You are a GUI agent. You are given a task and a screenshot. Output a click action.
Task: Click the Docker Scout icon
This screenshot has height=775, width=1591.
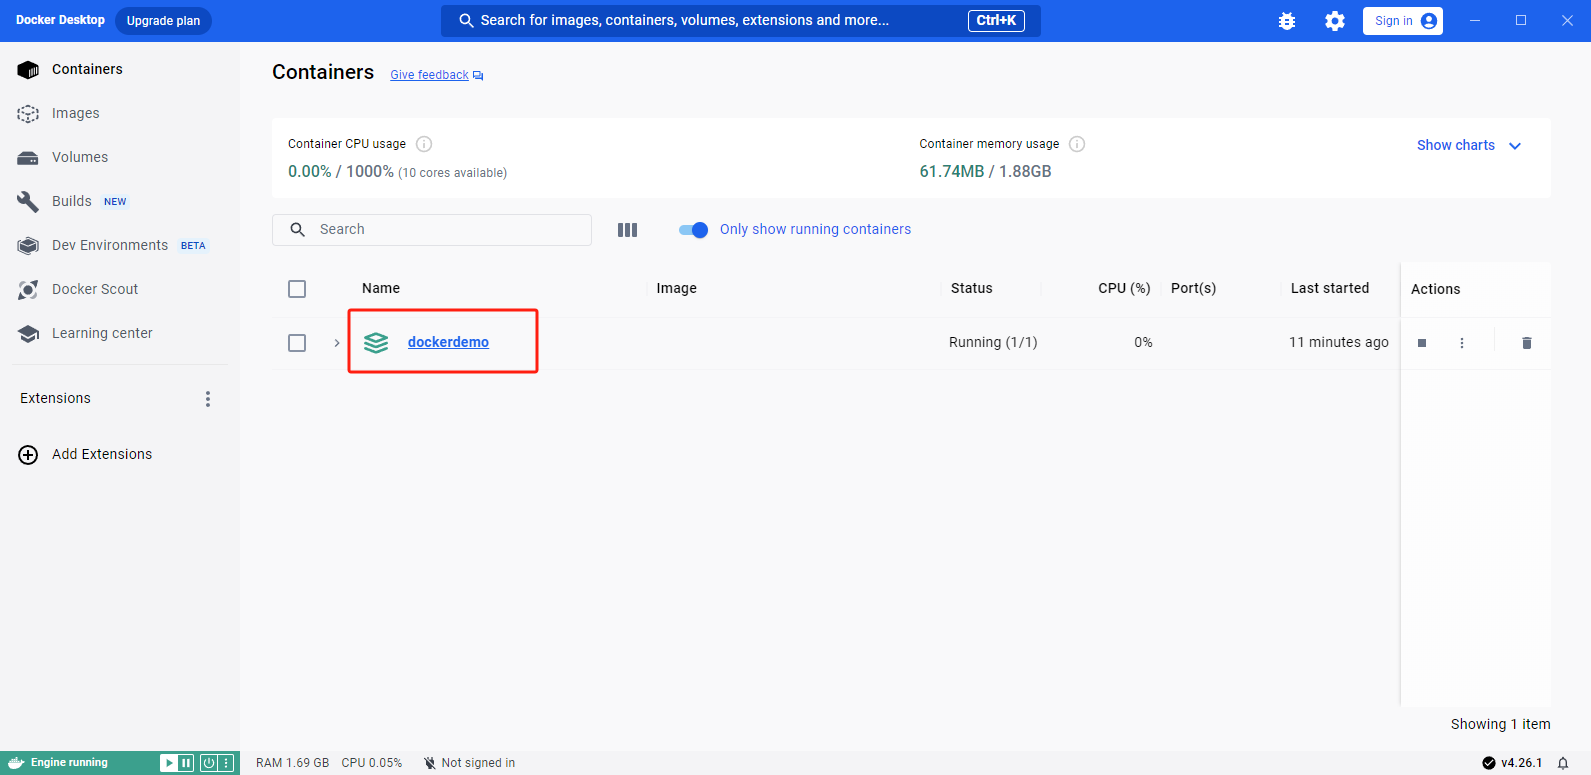[28, 290]
